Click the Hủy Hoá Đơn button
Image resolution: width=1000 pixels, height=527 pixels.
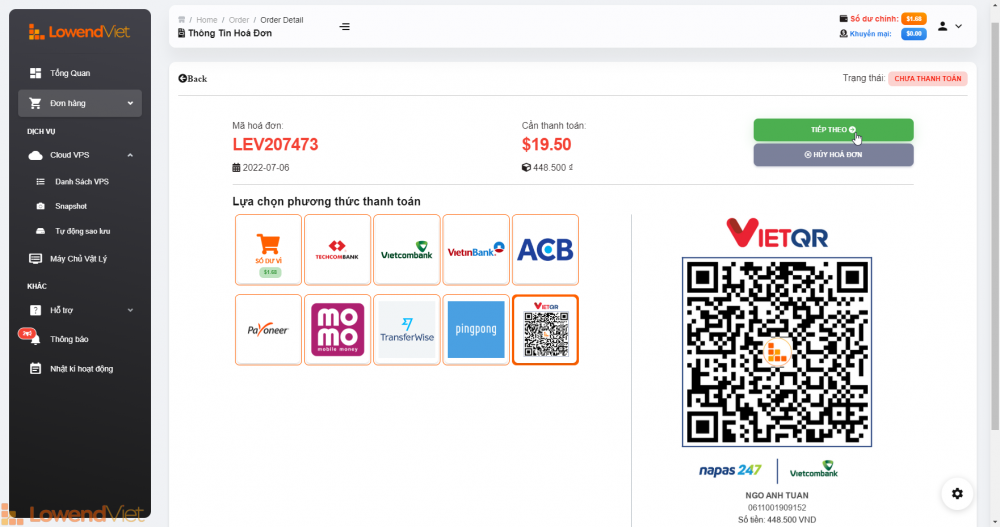pos(833,154)
